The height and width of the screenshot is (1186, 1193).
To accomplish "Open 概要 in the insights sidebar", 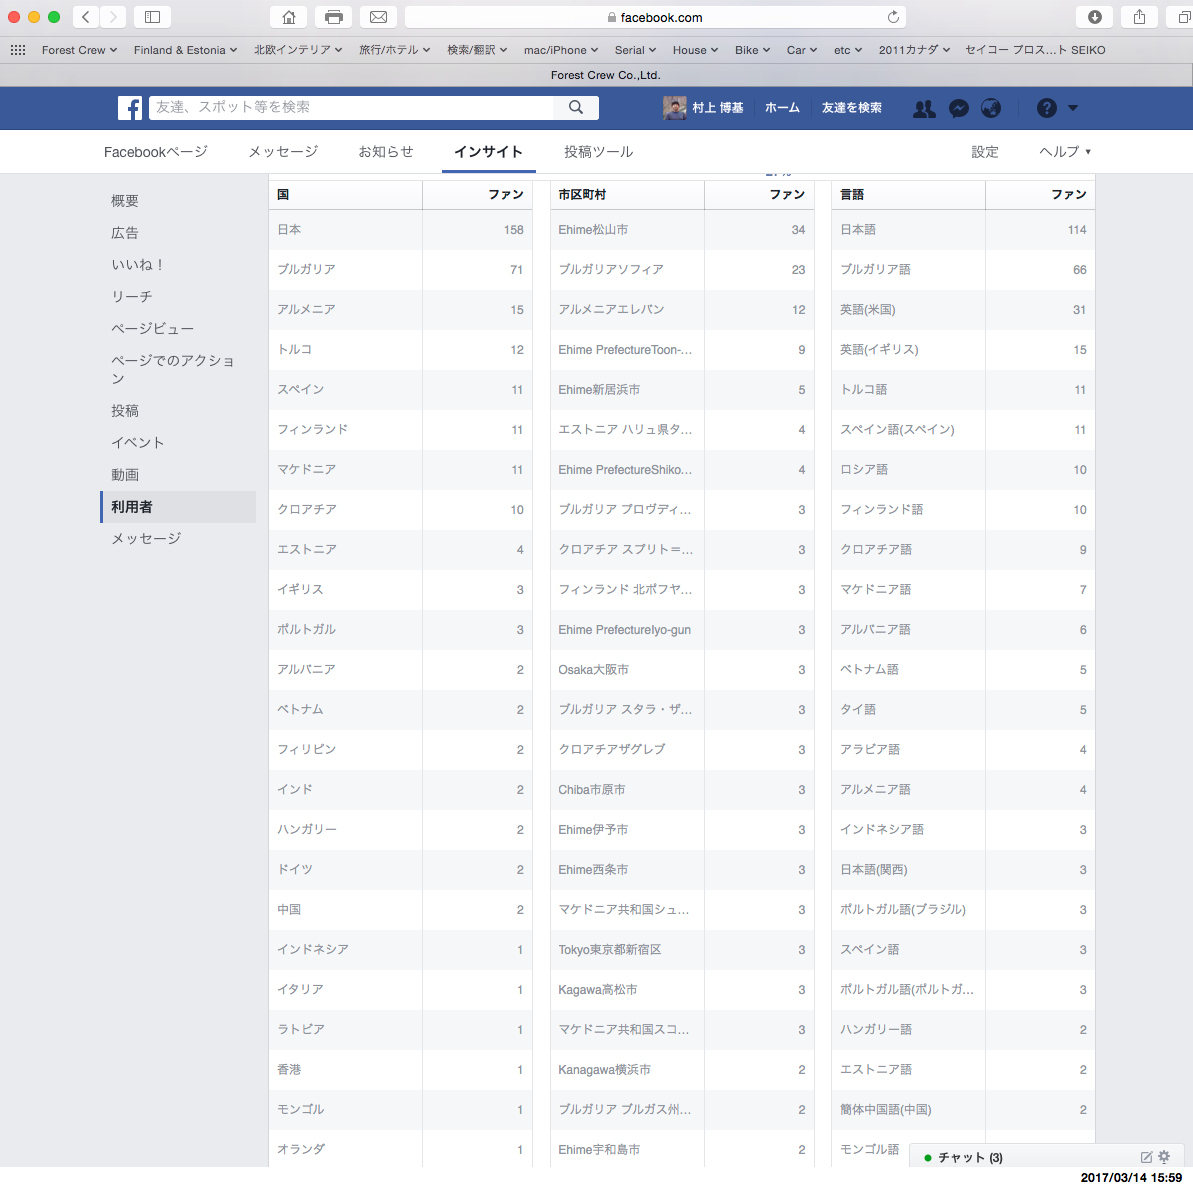I will point(125,201).
